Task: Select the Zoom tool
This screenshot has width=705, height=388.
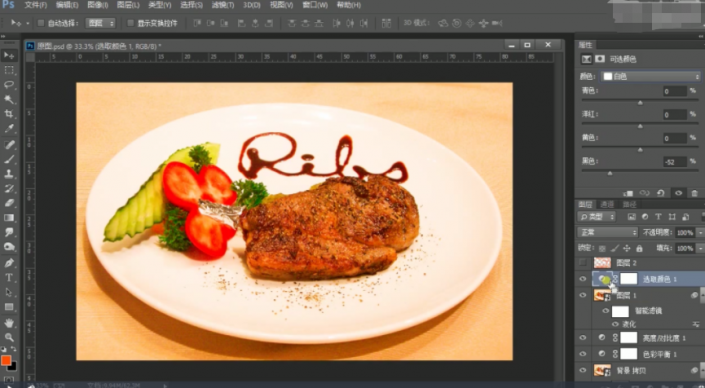Action: point(9,337)
